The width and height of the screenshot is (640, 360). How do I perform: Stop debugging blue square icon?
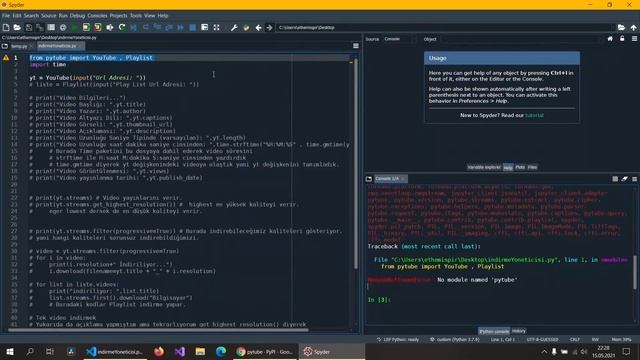pos(193,27)
